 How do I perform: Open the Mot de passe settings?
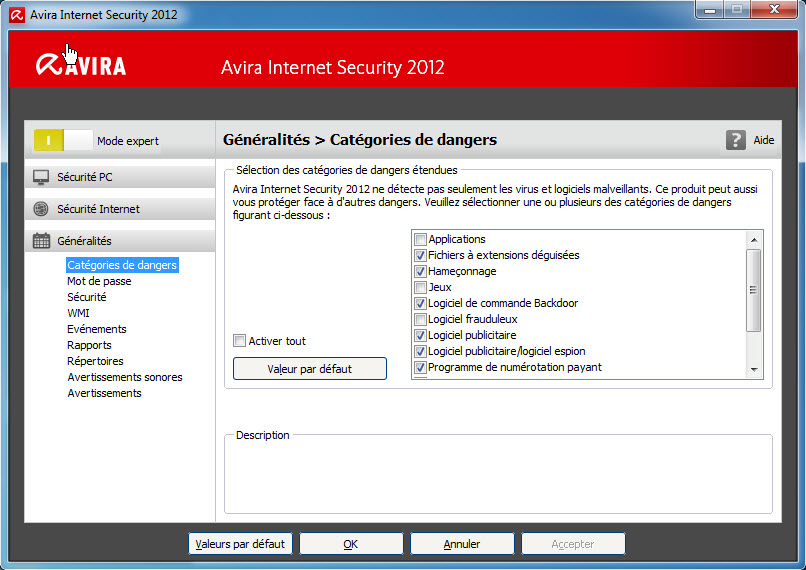click(x=99, y=281)
